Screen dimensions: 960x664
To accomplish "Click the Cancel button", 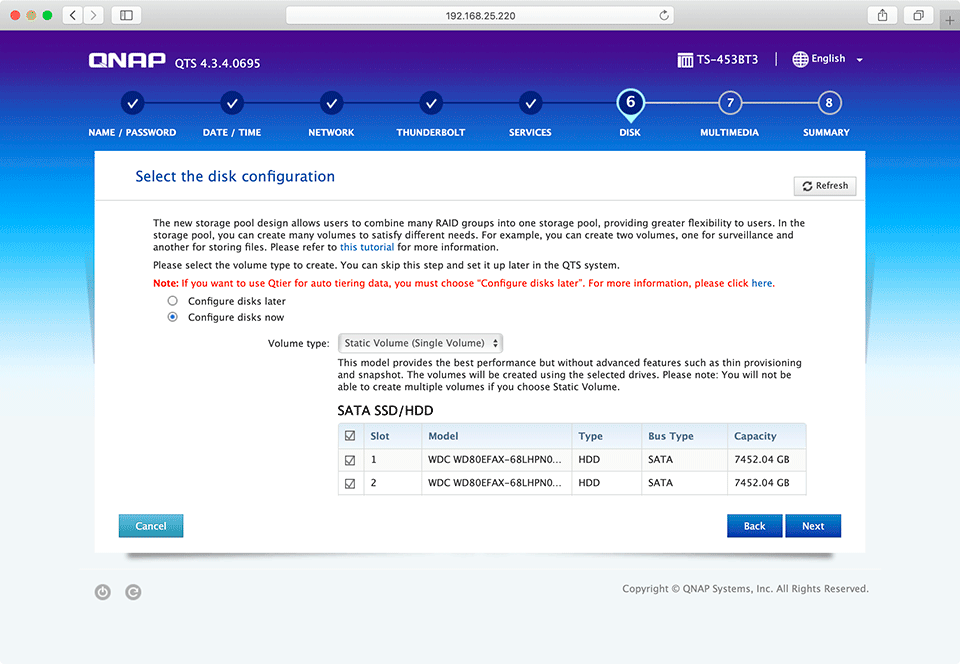I will [x=151, y=526].
